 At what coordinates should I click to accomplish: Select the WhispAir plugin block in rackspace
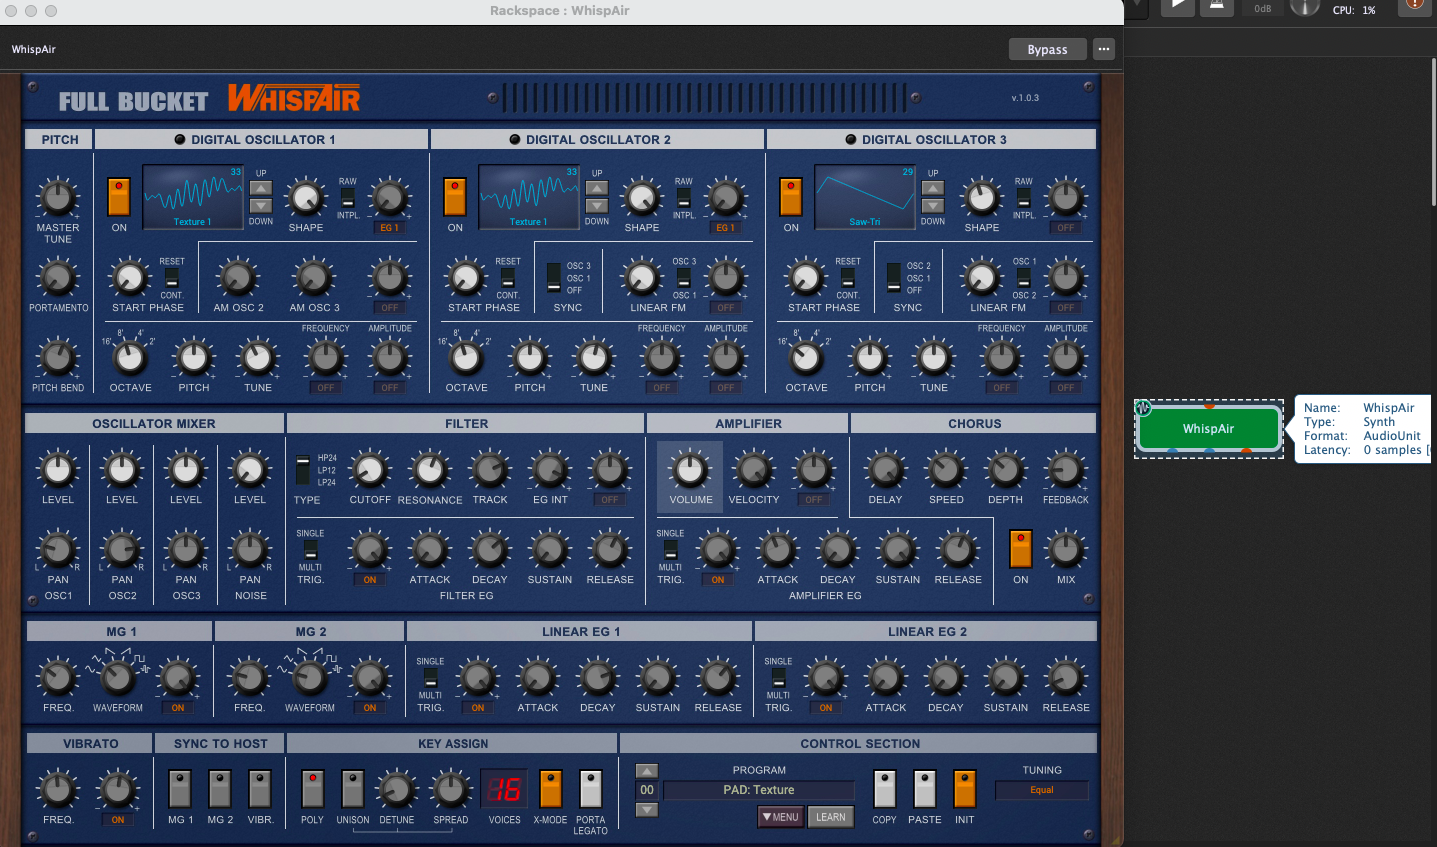click(1209, 429)
